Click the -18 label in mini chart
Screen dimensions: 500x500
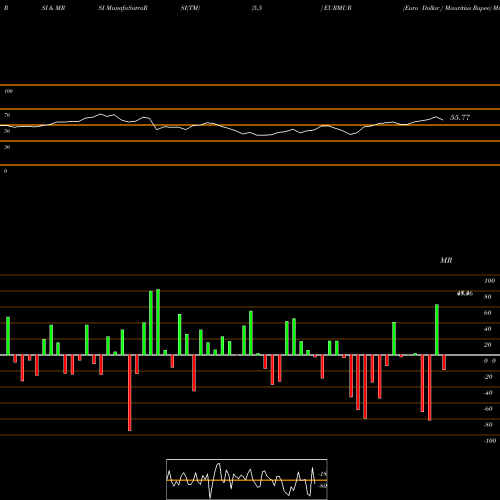point(323,474)
